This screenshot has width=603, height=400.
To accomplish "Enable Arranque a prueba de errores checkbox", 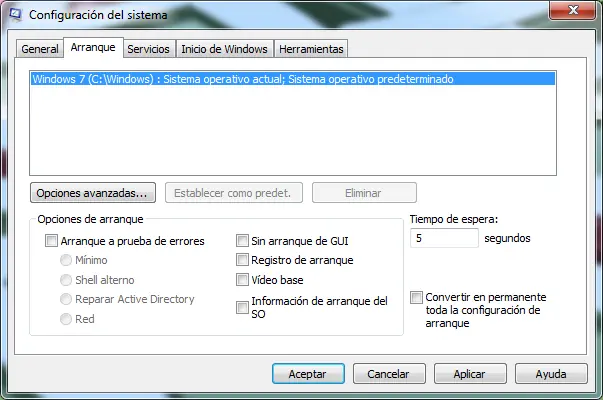I will click(x=51, y=241).
